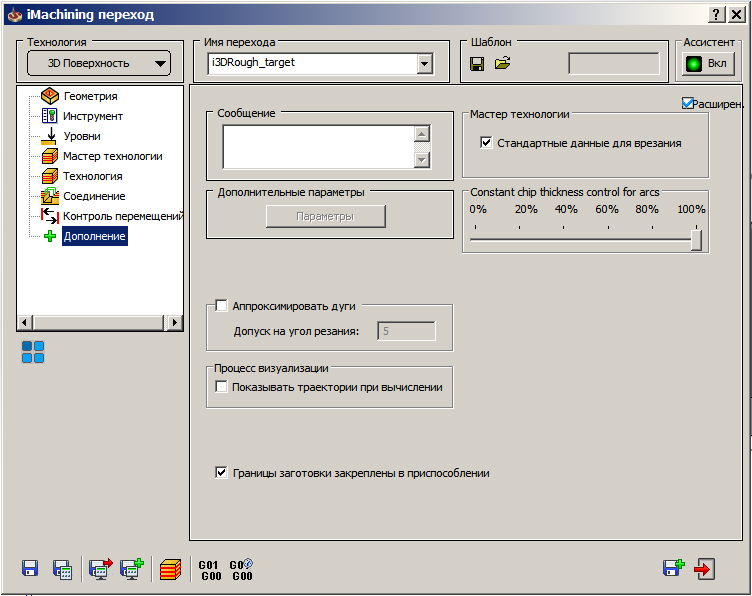Click the Параметры button
The image size is (752, 596).
pos(326,217)
